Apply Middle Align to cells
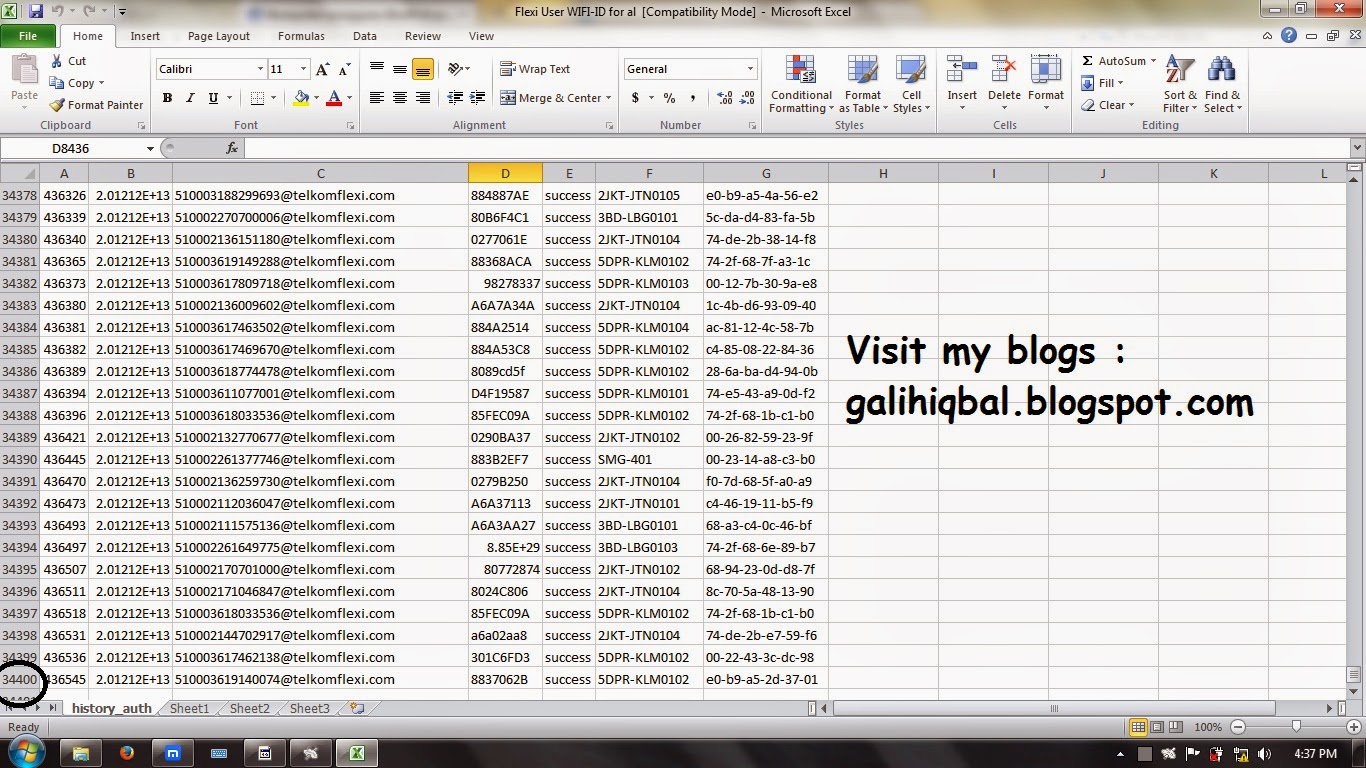This screenshot has width=1366, height=768. (400, 69)
